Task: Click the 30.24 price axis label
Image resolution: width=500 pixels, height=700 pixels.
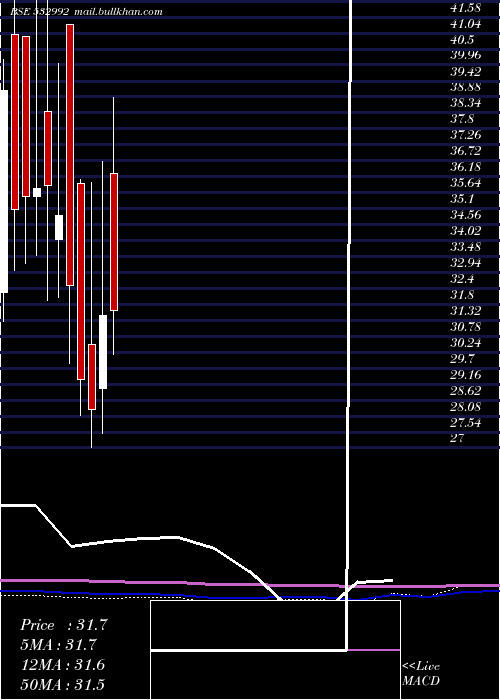Action: coord(466,343)
